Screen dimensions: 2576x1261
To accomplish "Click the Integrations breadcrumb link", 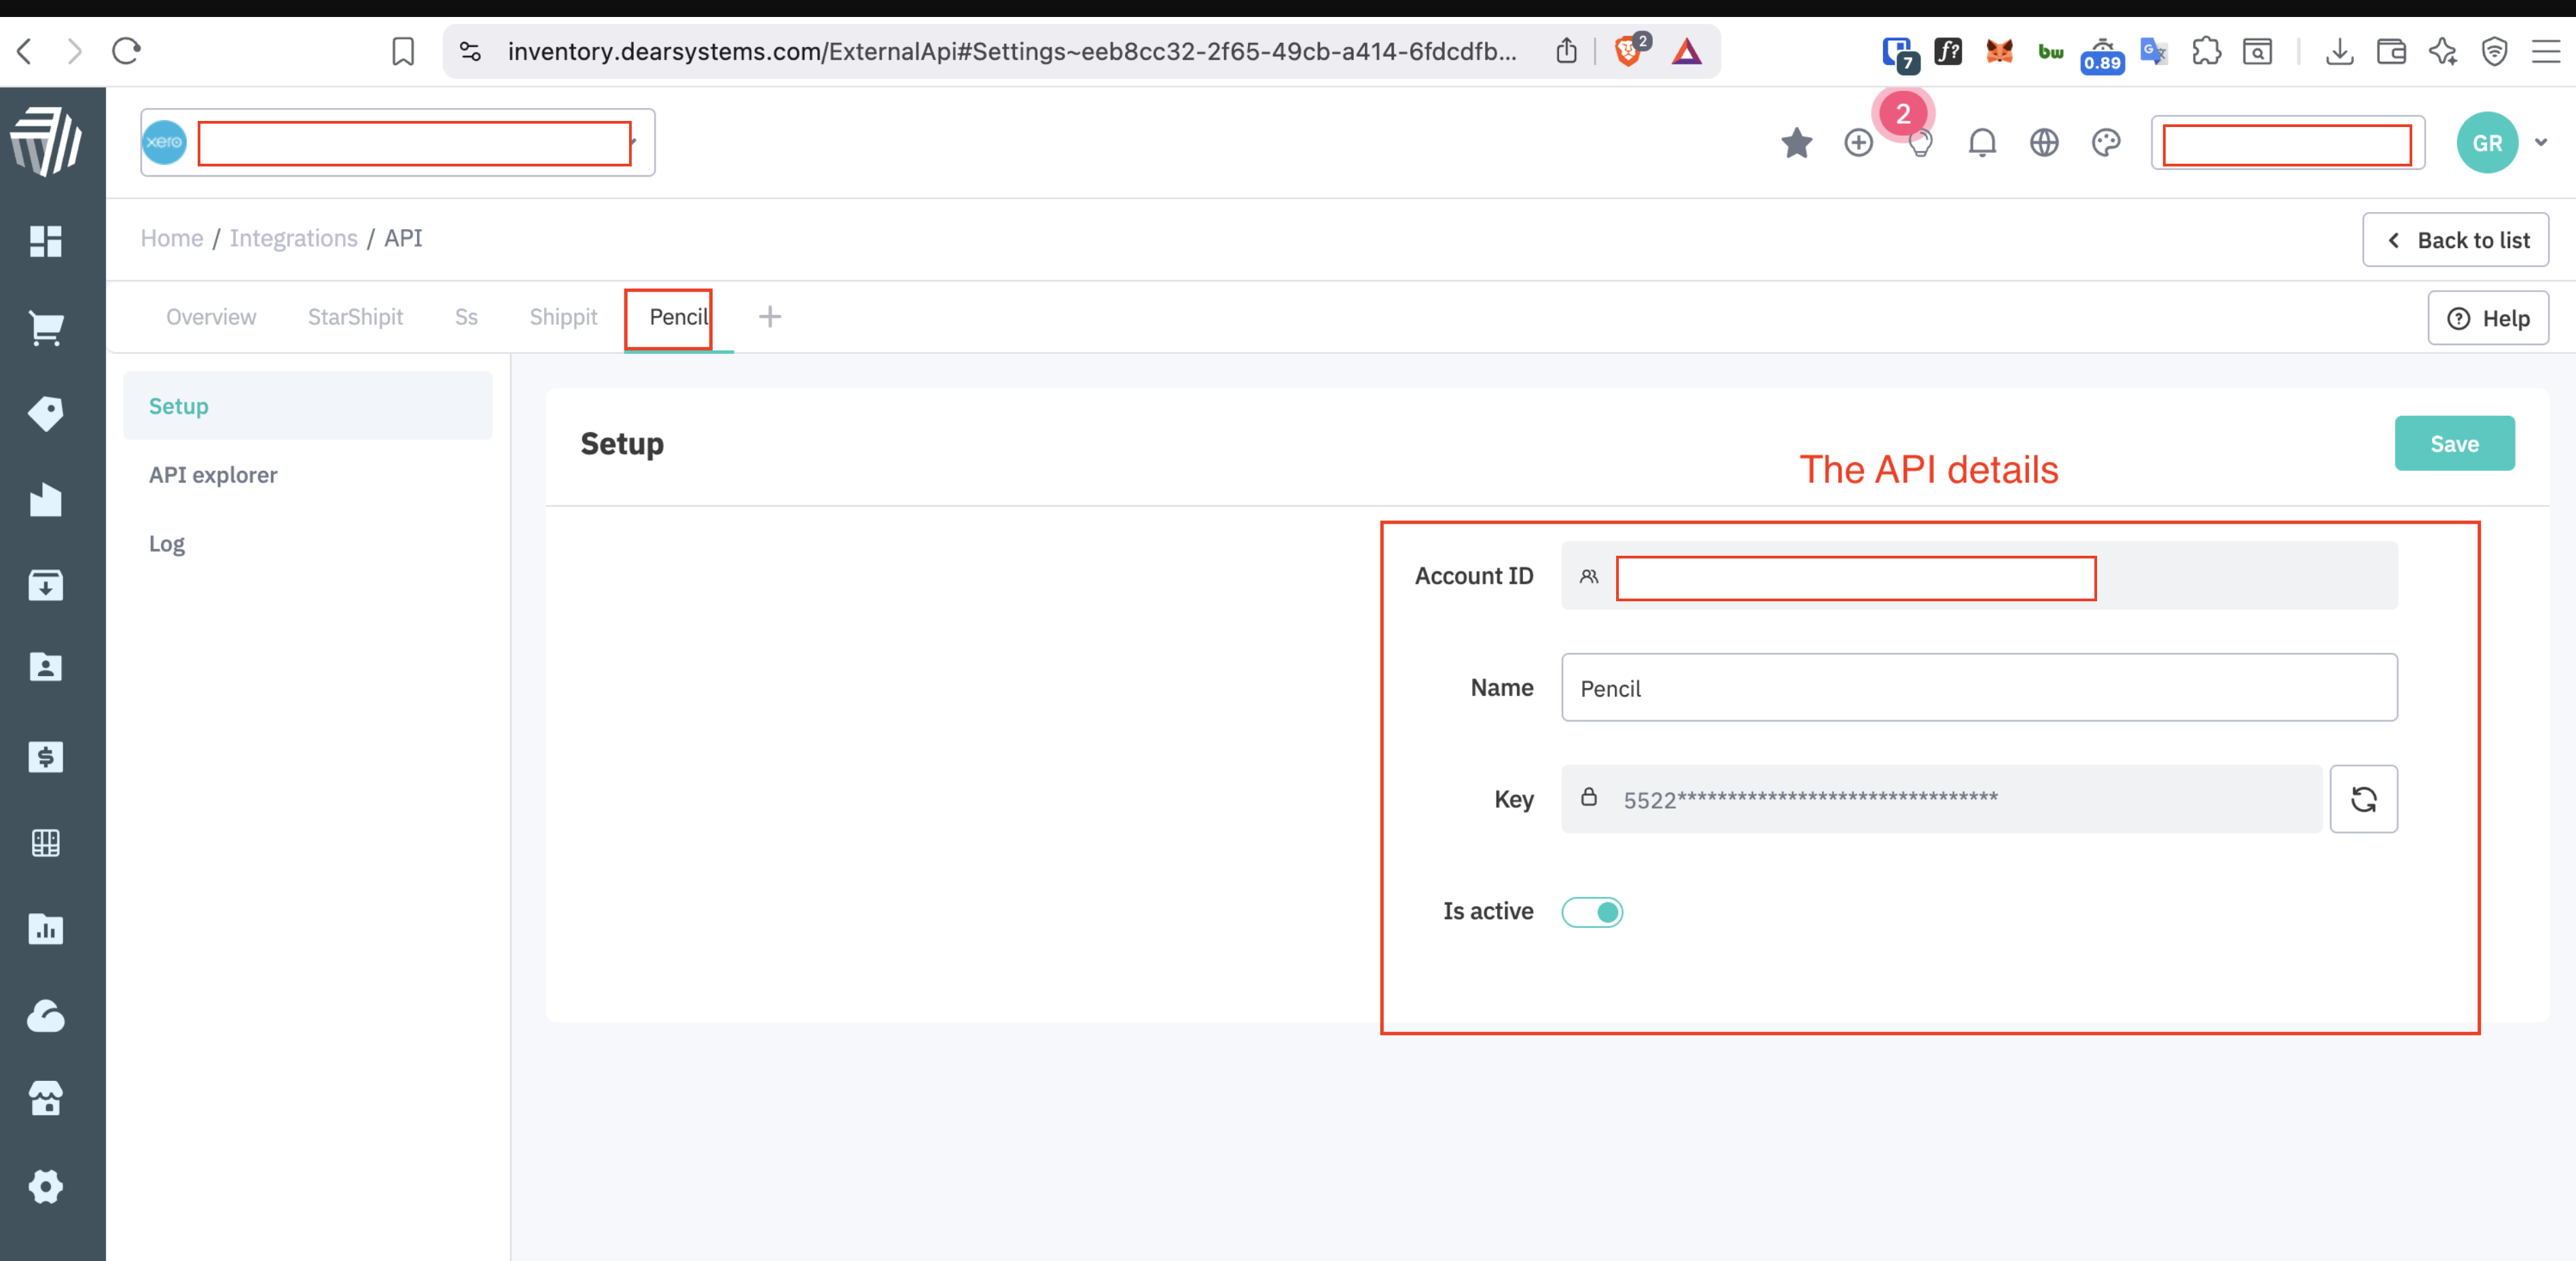I will [x=293, y=238].
